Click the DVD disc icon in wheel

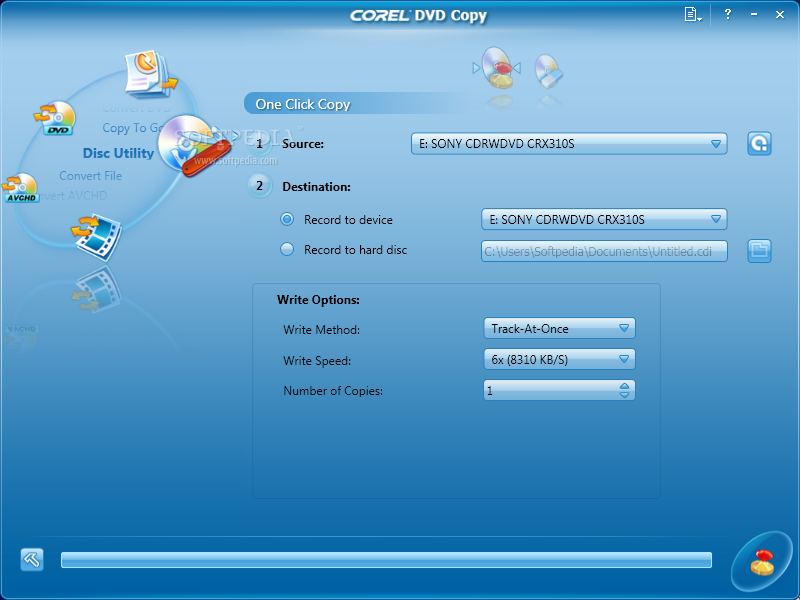(56, 118)
